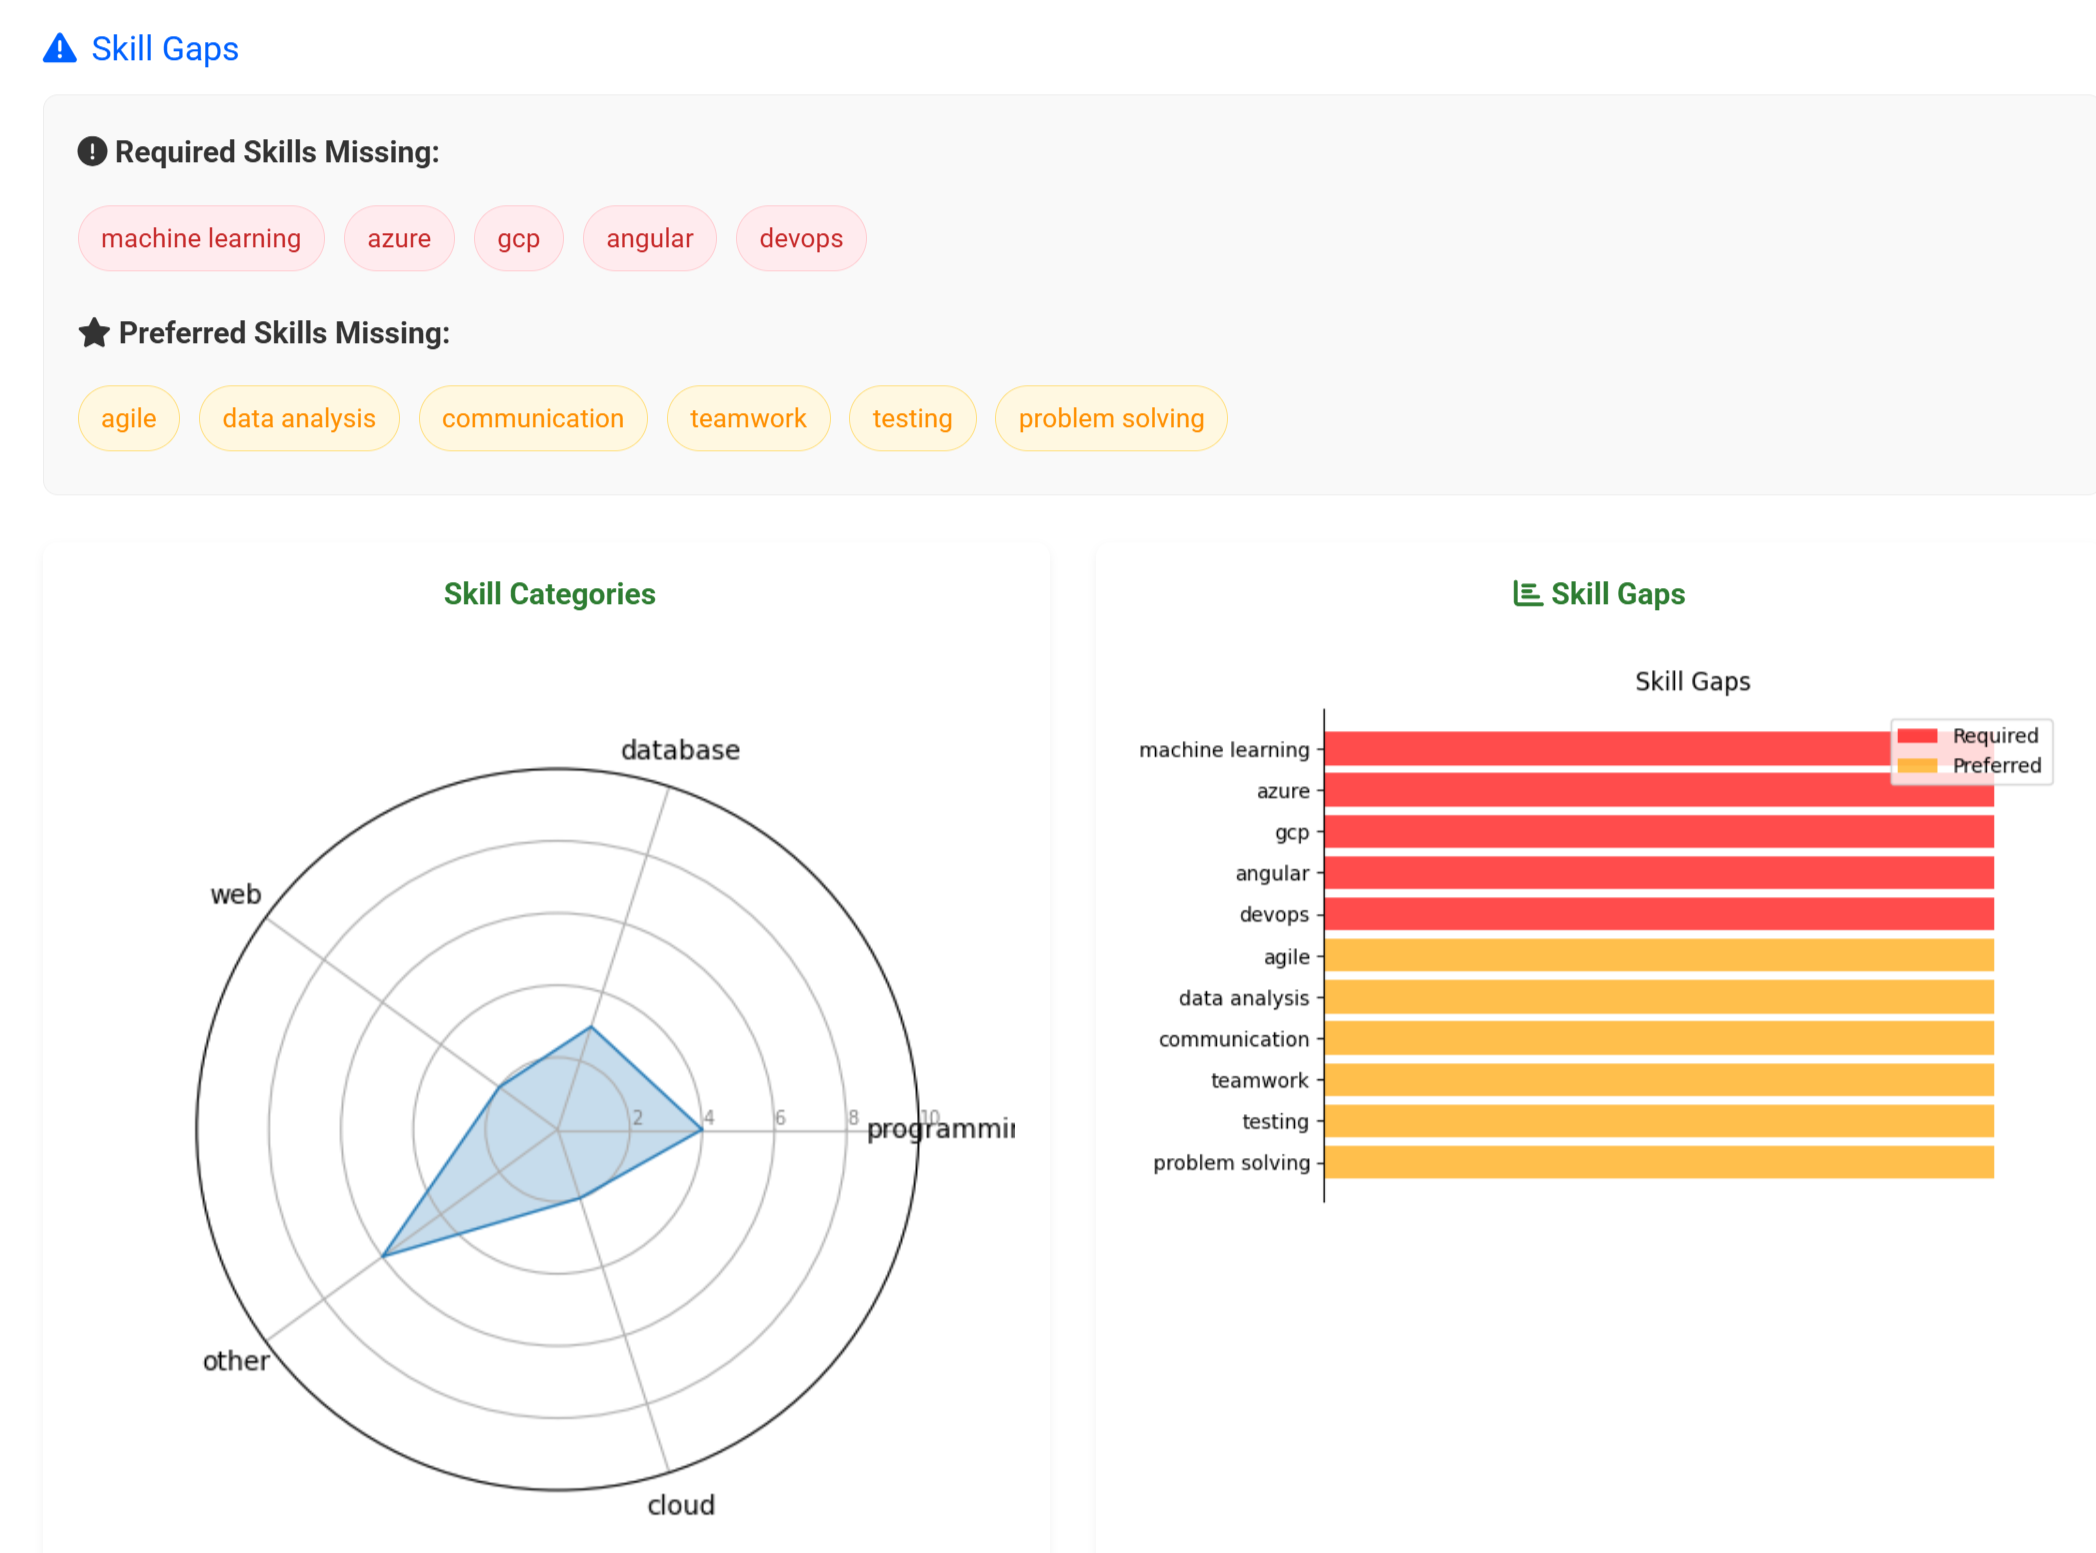The height and width of the screenshot is (1553, 2096).
Task: Click the star icon beside Preferred Skills Missing
Action: (94, 332)
